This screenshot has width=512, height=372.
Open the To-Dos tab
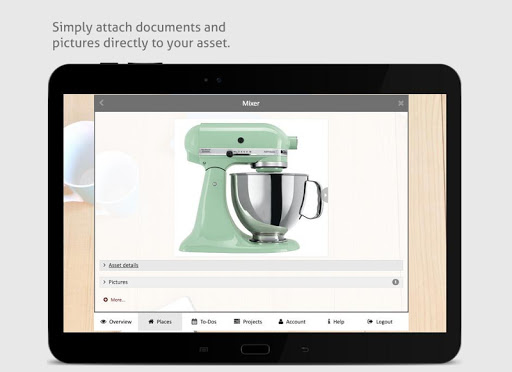point(204,322)
